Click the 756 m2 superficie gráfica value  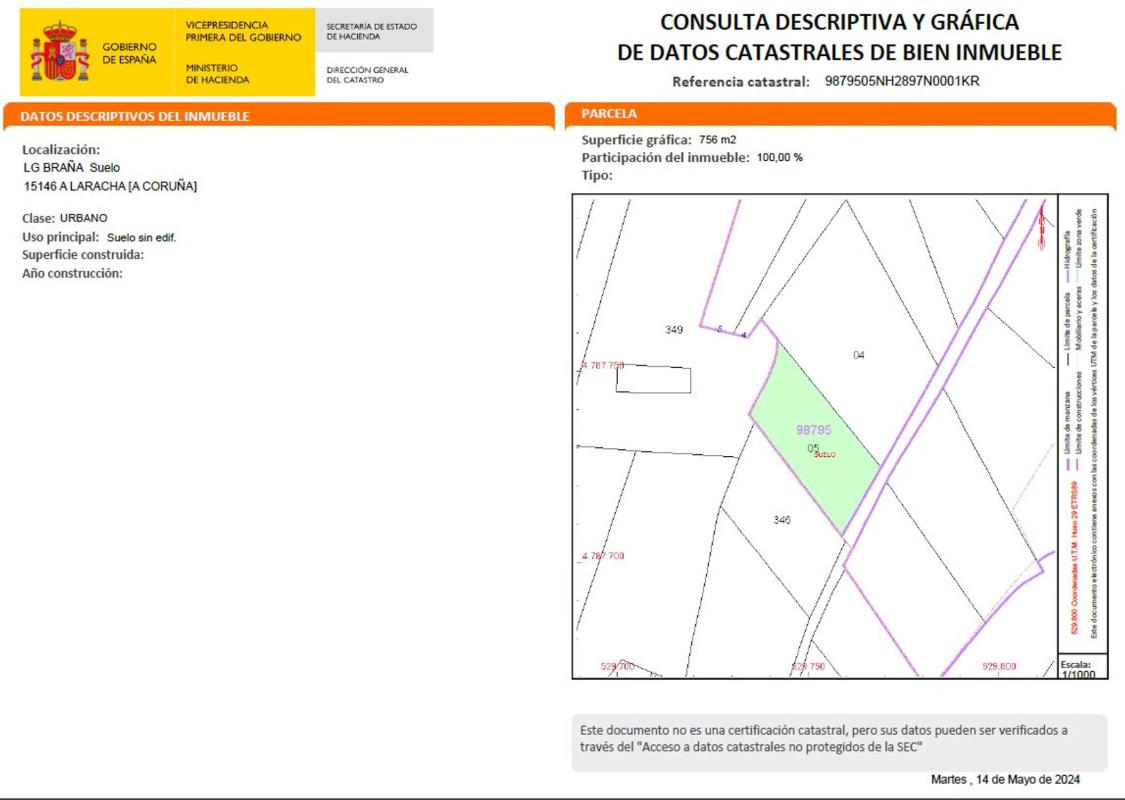717,140
